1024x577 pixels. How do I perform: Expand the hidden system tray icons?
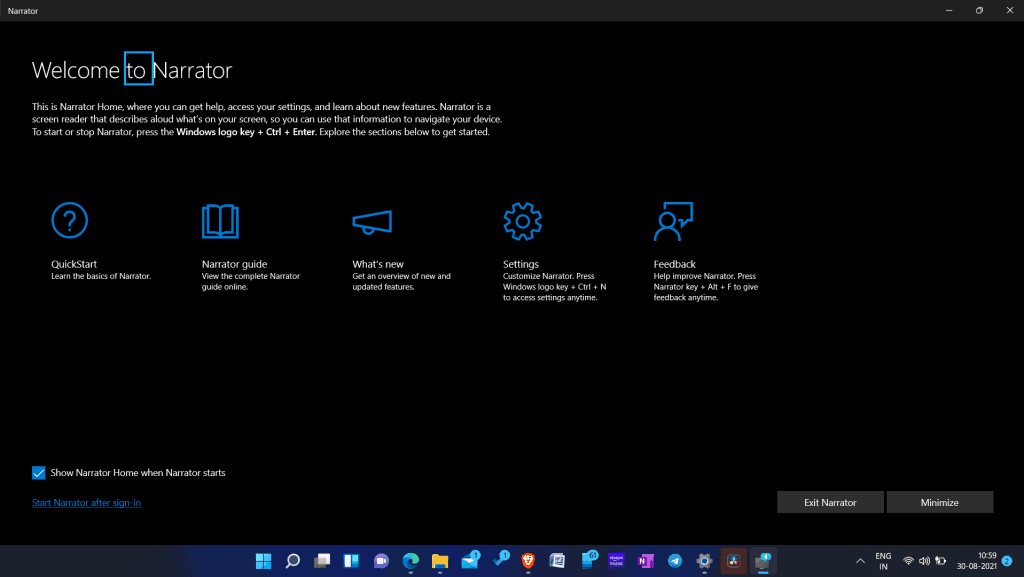(x=859, y=561)
